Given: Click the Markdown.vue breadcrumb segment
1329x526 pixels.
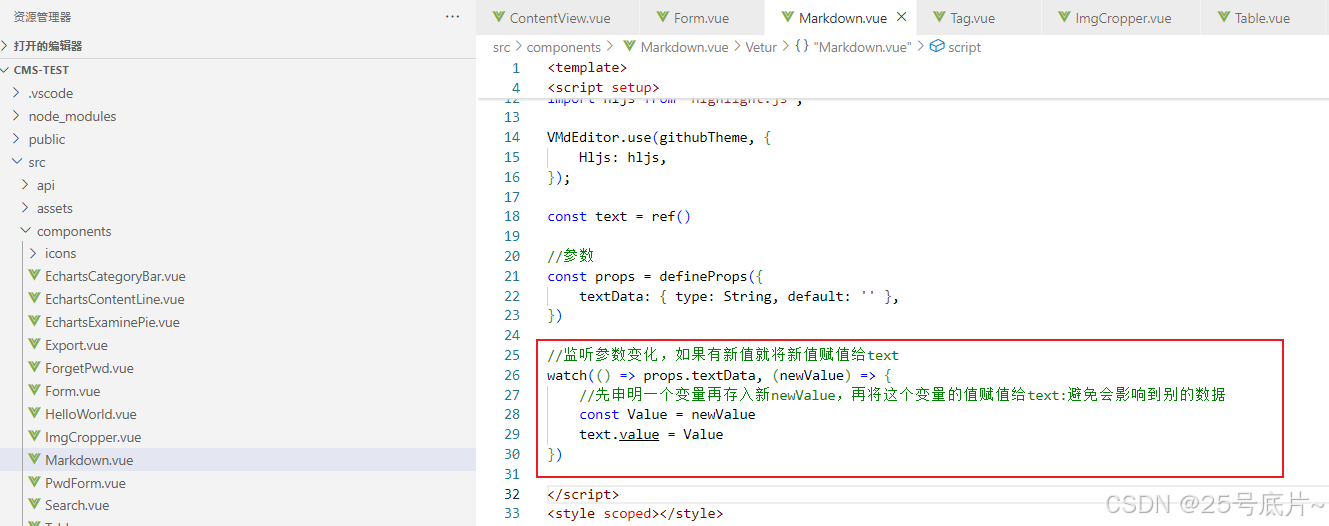Looking at the screenshot, I should 684,47.
